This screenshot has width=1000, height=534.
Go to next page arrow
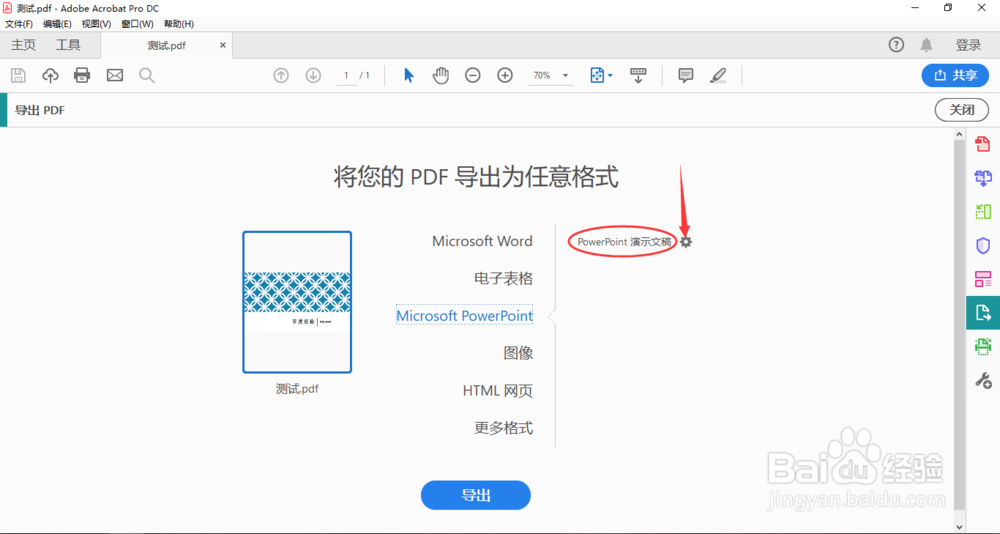tap(313, 75)
